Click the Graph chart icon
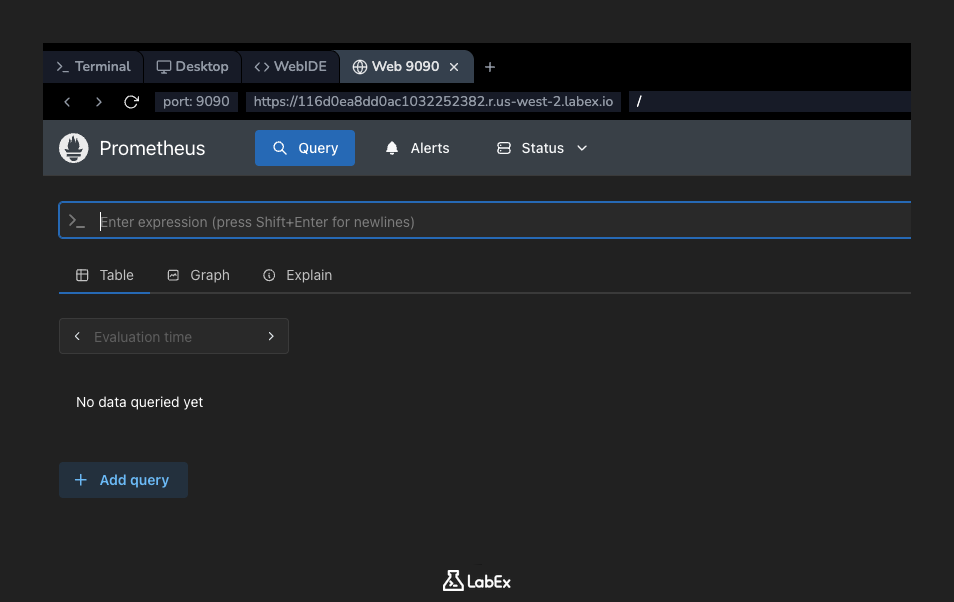 tap(172, 274)
